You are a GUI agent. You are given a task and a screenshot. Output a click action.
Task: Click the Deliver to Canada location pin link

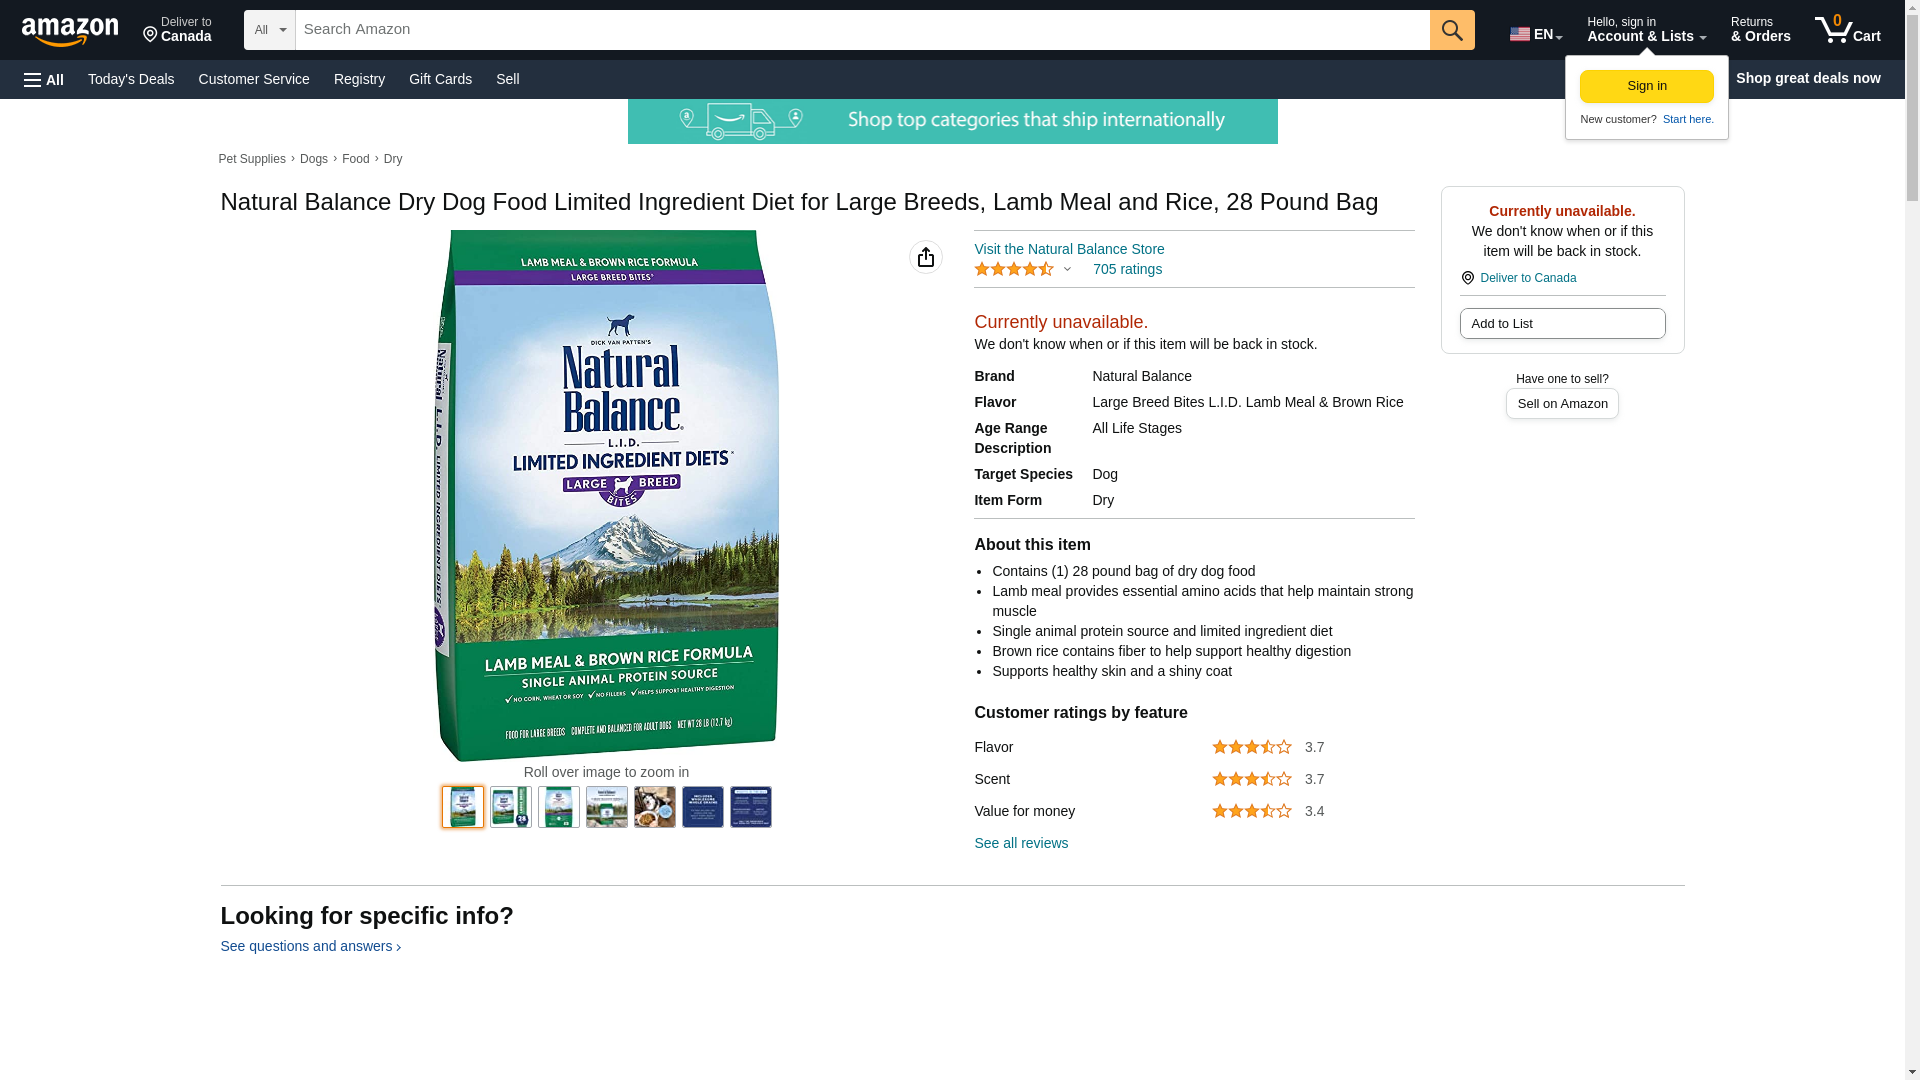click(1527, 278)
